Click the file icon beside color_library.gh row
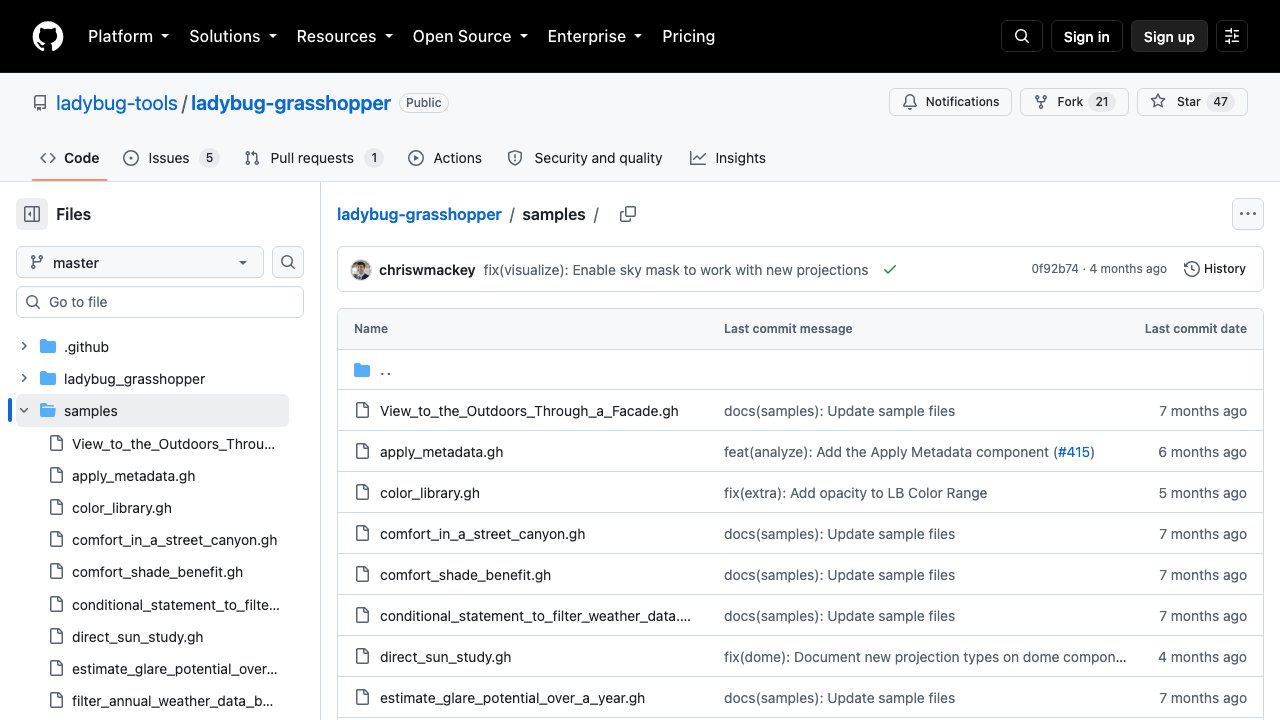 pos(362,493)
